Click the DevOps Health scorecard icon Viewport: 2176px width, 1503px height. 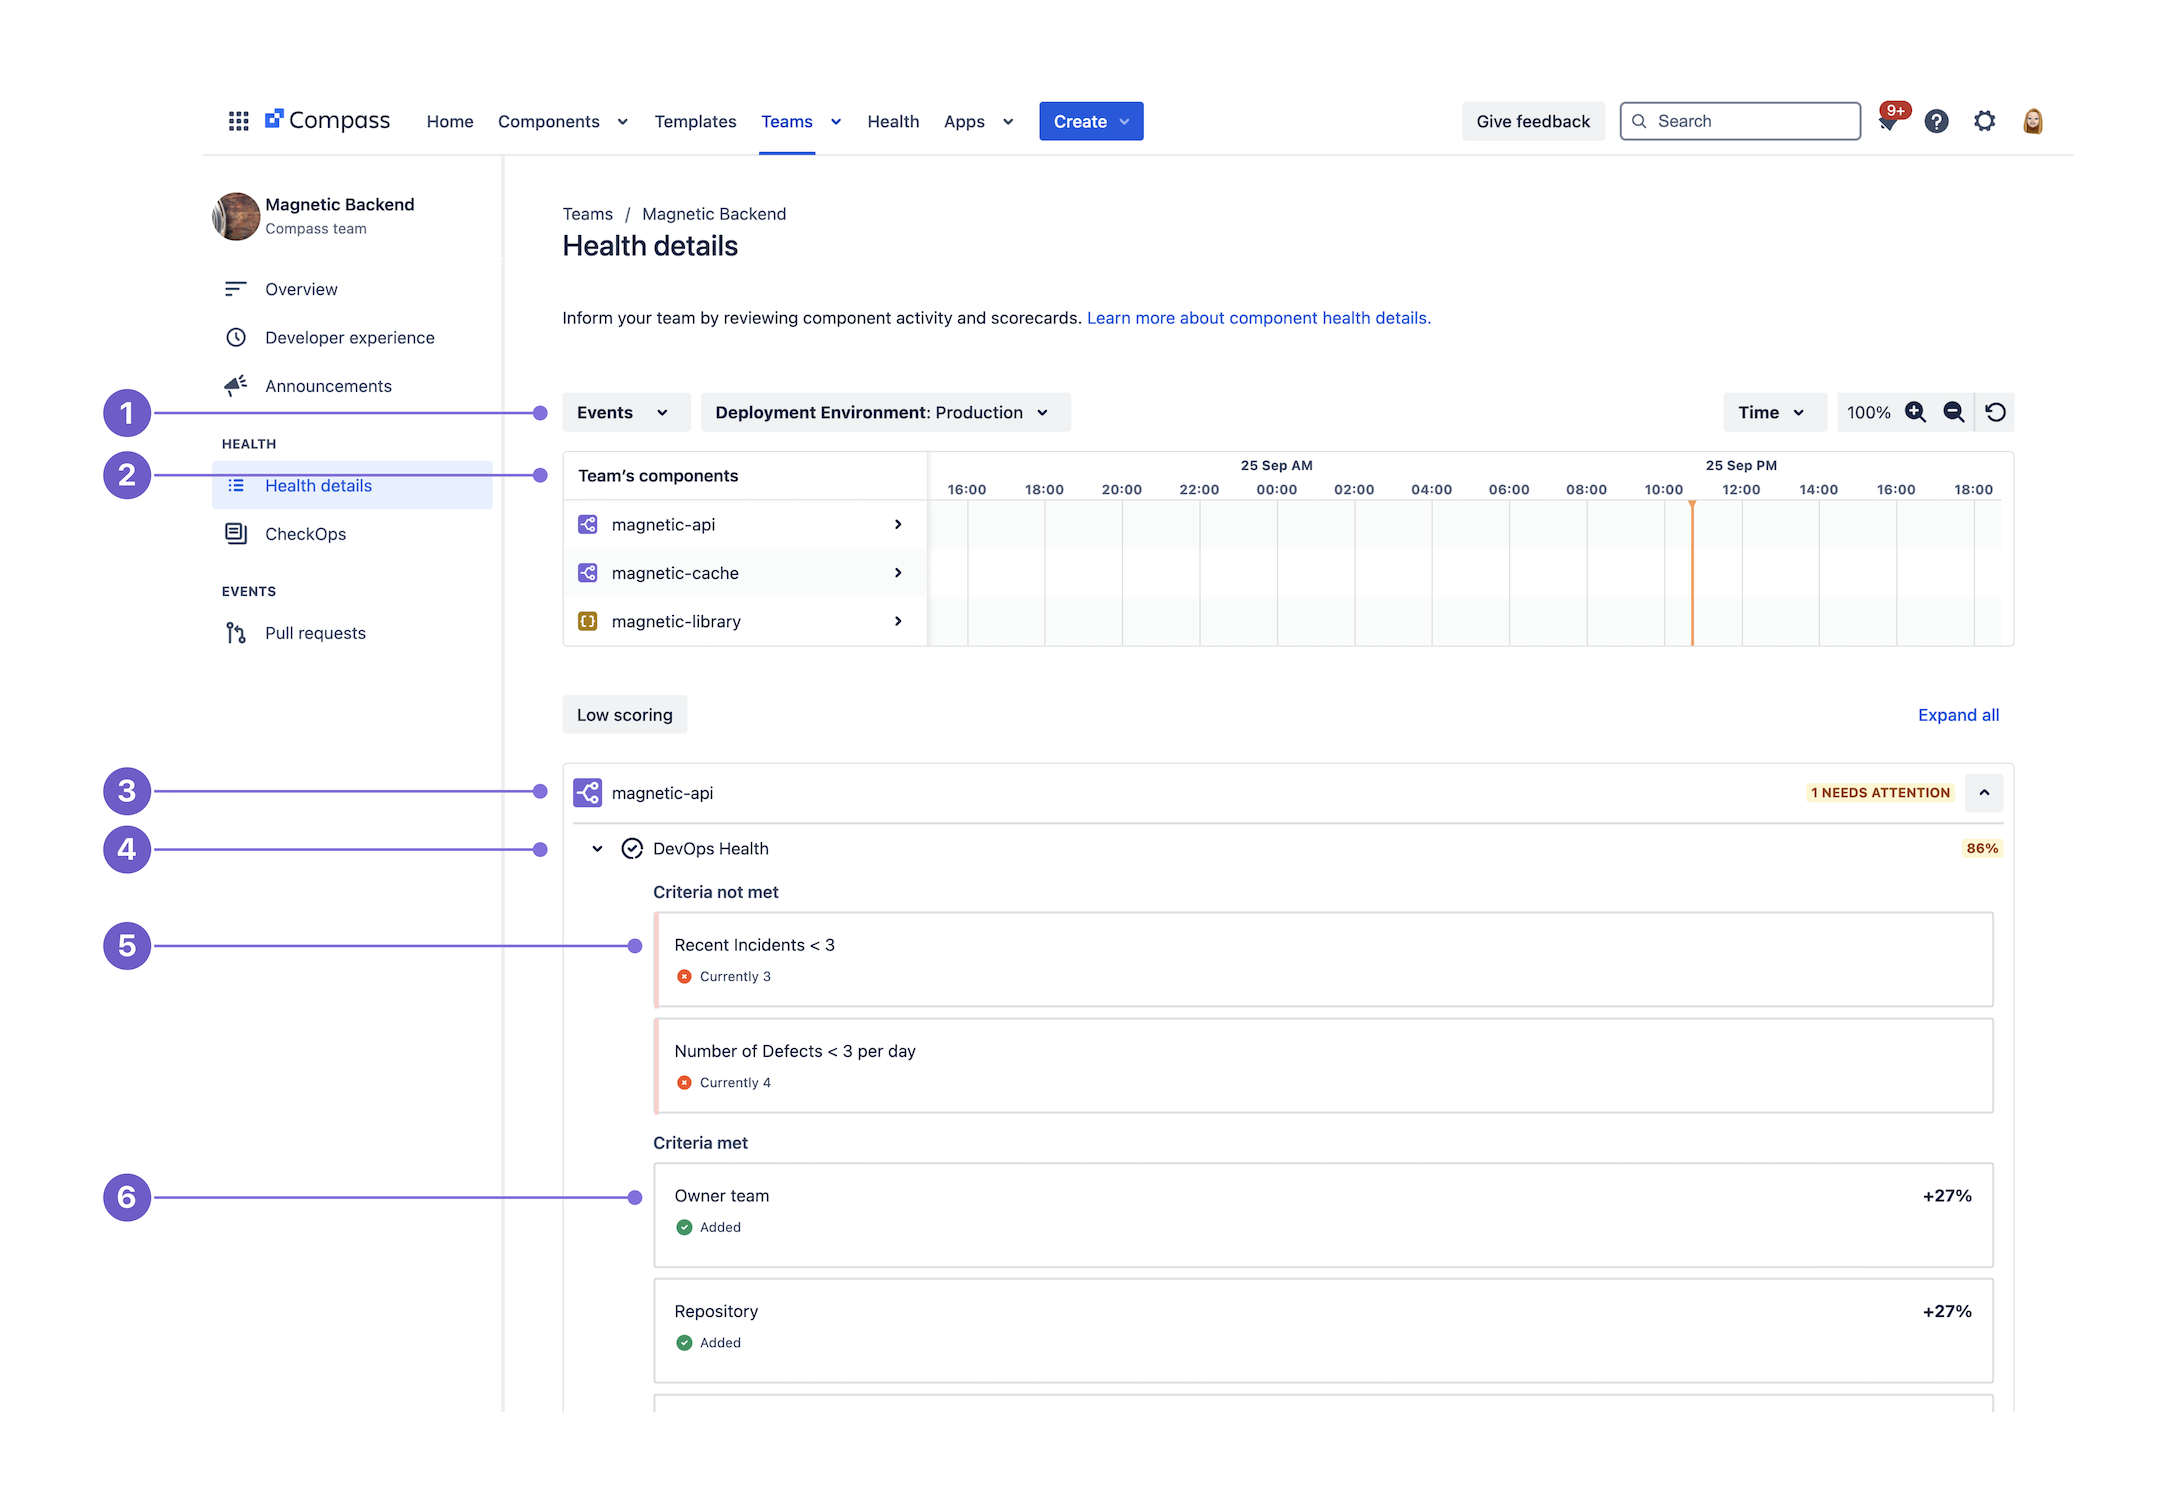click(x=632, y=850)
